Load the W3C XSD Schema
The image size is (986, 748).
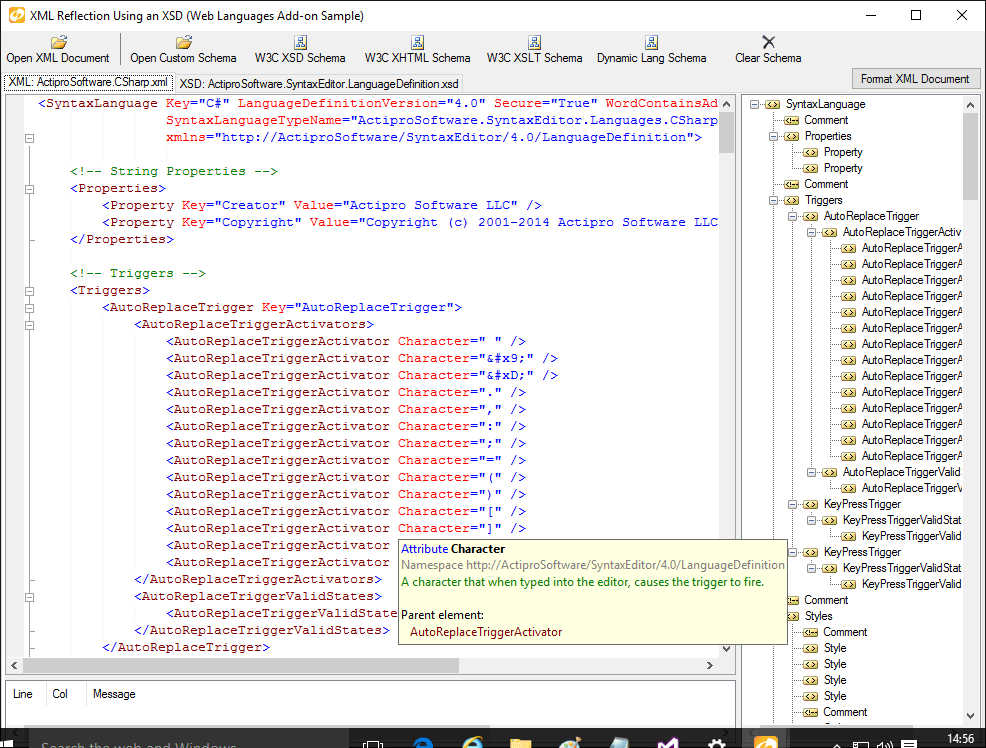tap(300, 50)
